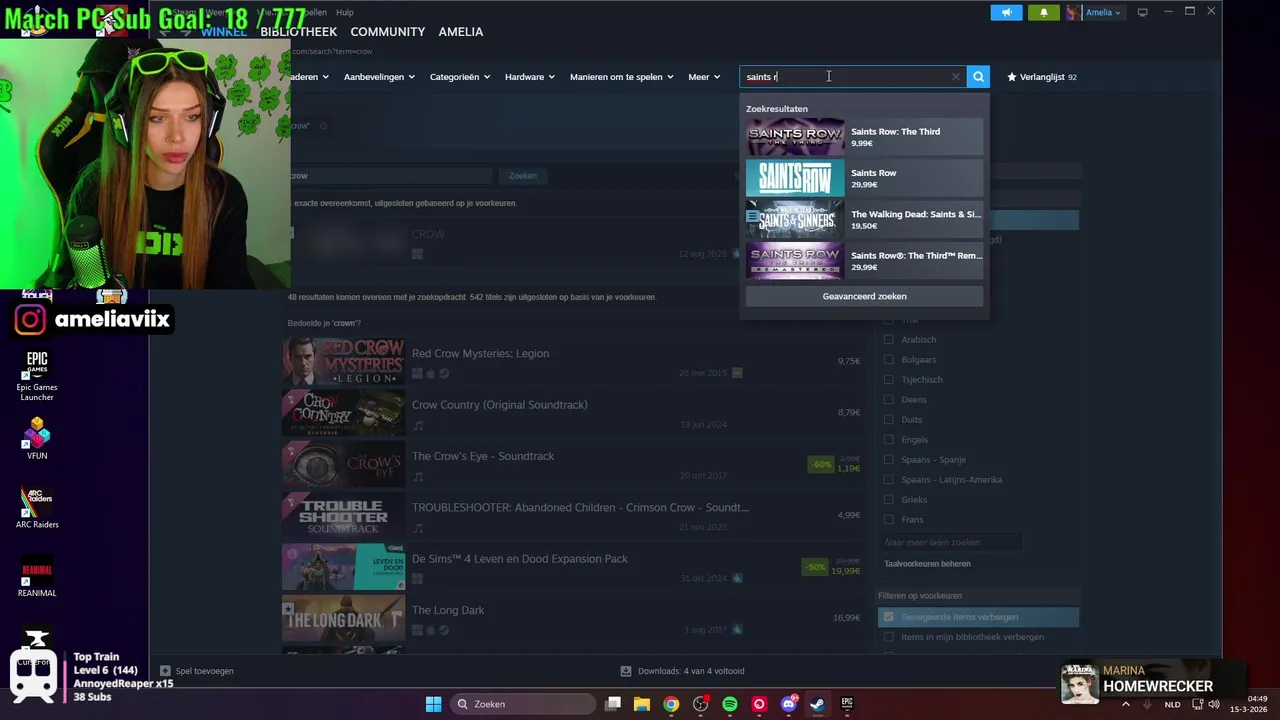Open Spotify from the taskbar
The width and height of the screenshot is (1280, 720).
(x=730, y=704)
